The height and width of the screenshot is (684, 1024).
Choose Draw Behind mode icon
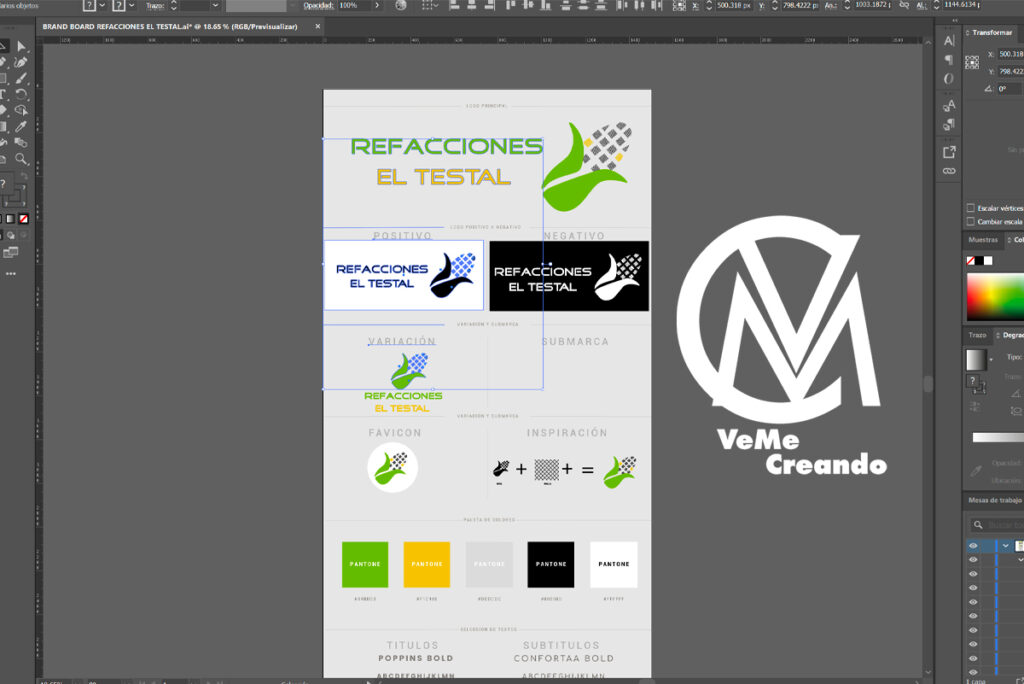tap(11, 235)
